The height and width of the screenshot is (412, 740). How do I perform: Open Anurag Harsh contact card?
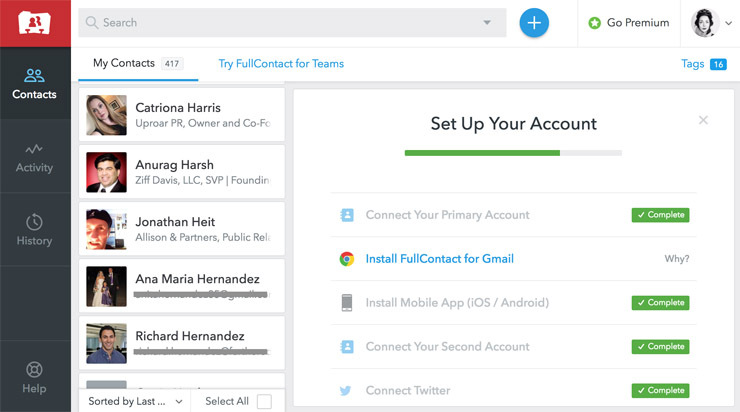tap(182, 172)
